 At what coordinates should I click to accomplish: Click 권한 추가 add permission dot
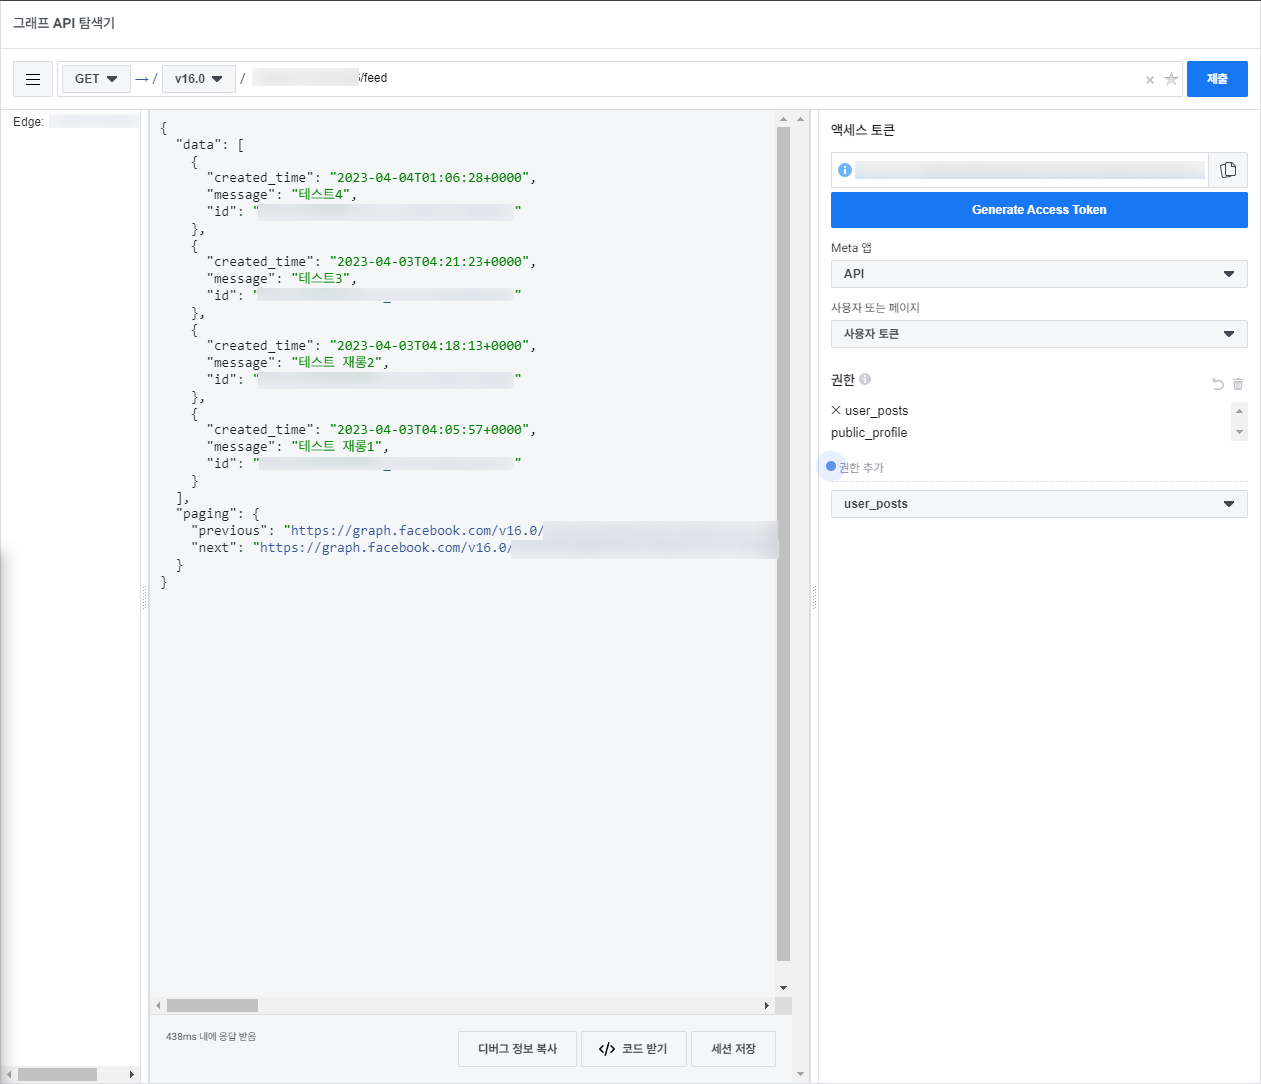831,466
